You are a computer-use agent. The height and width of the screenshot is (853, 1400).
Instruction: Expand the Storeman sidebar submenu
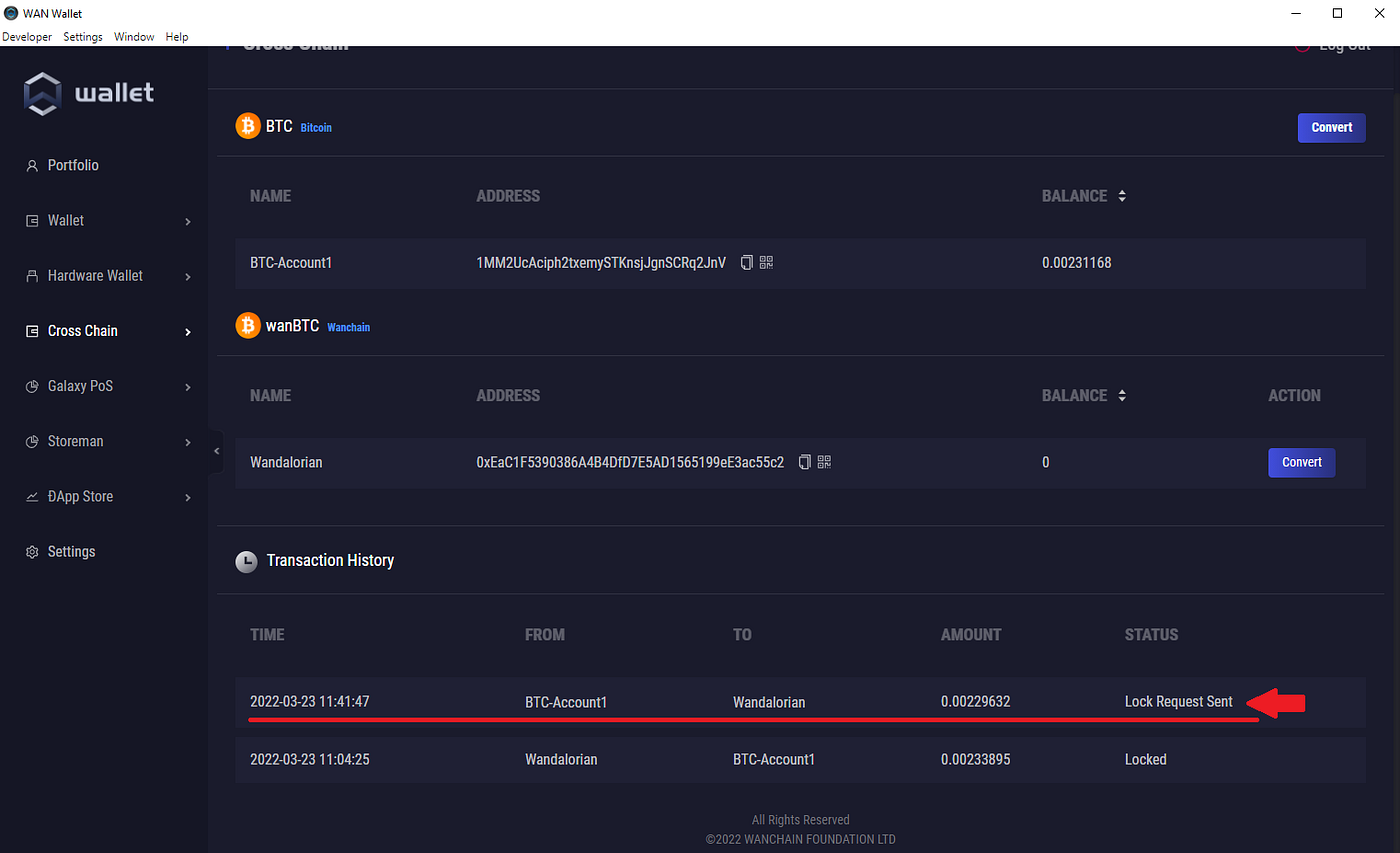187,442
